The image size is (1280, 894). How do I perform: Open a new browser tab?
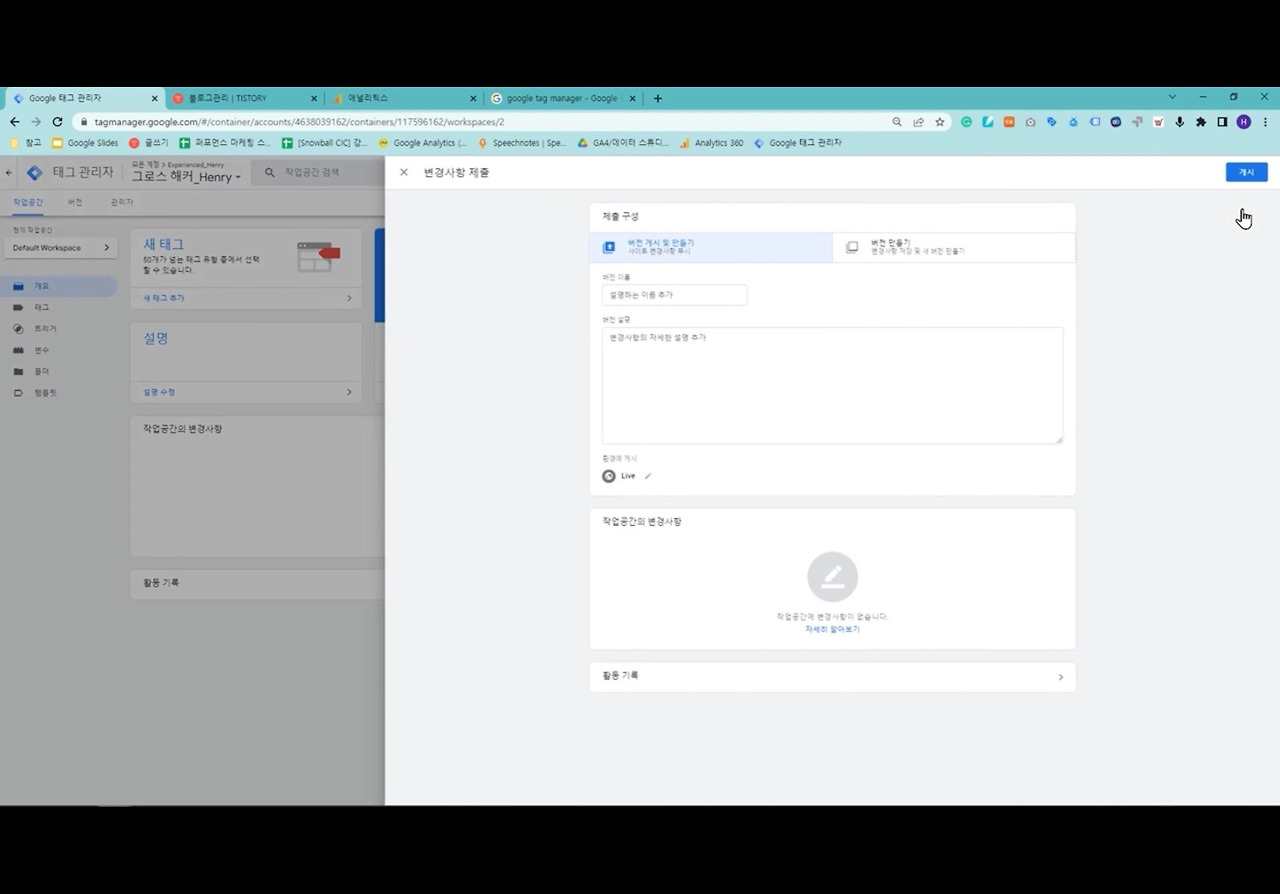[658, 99]
